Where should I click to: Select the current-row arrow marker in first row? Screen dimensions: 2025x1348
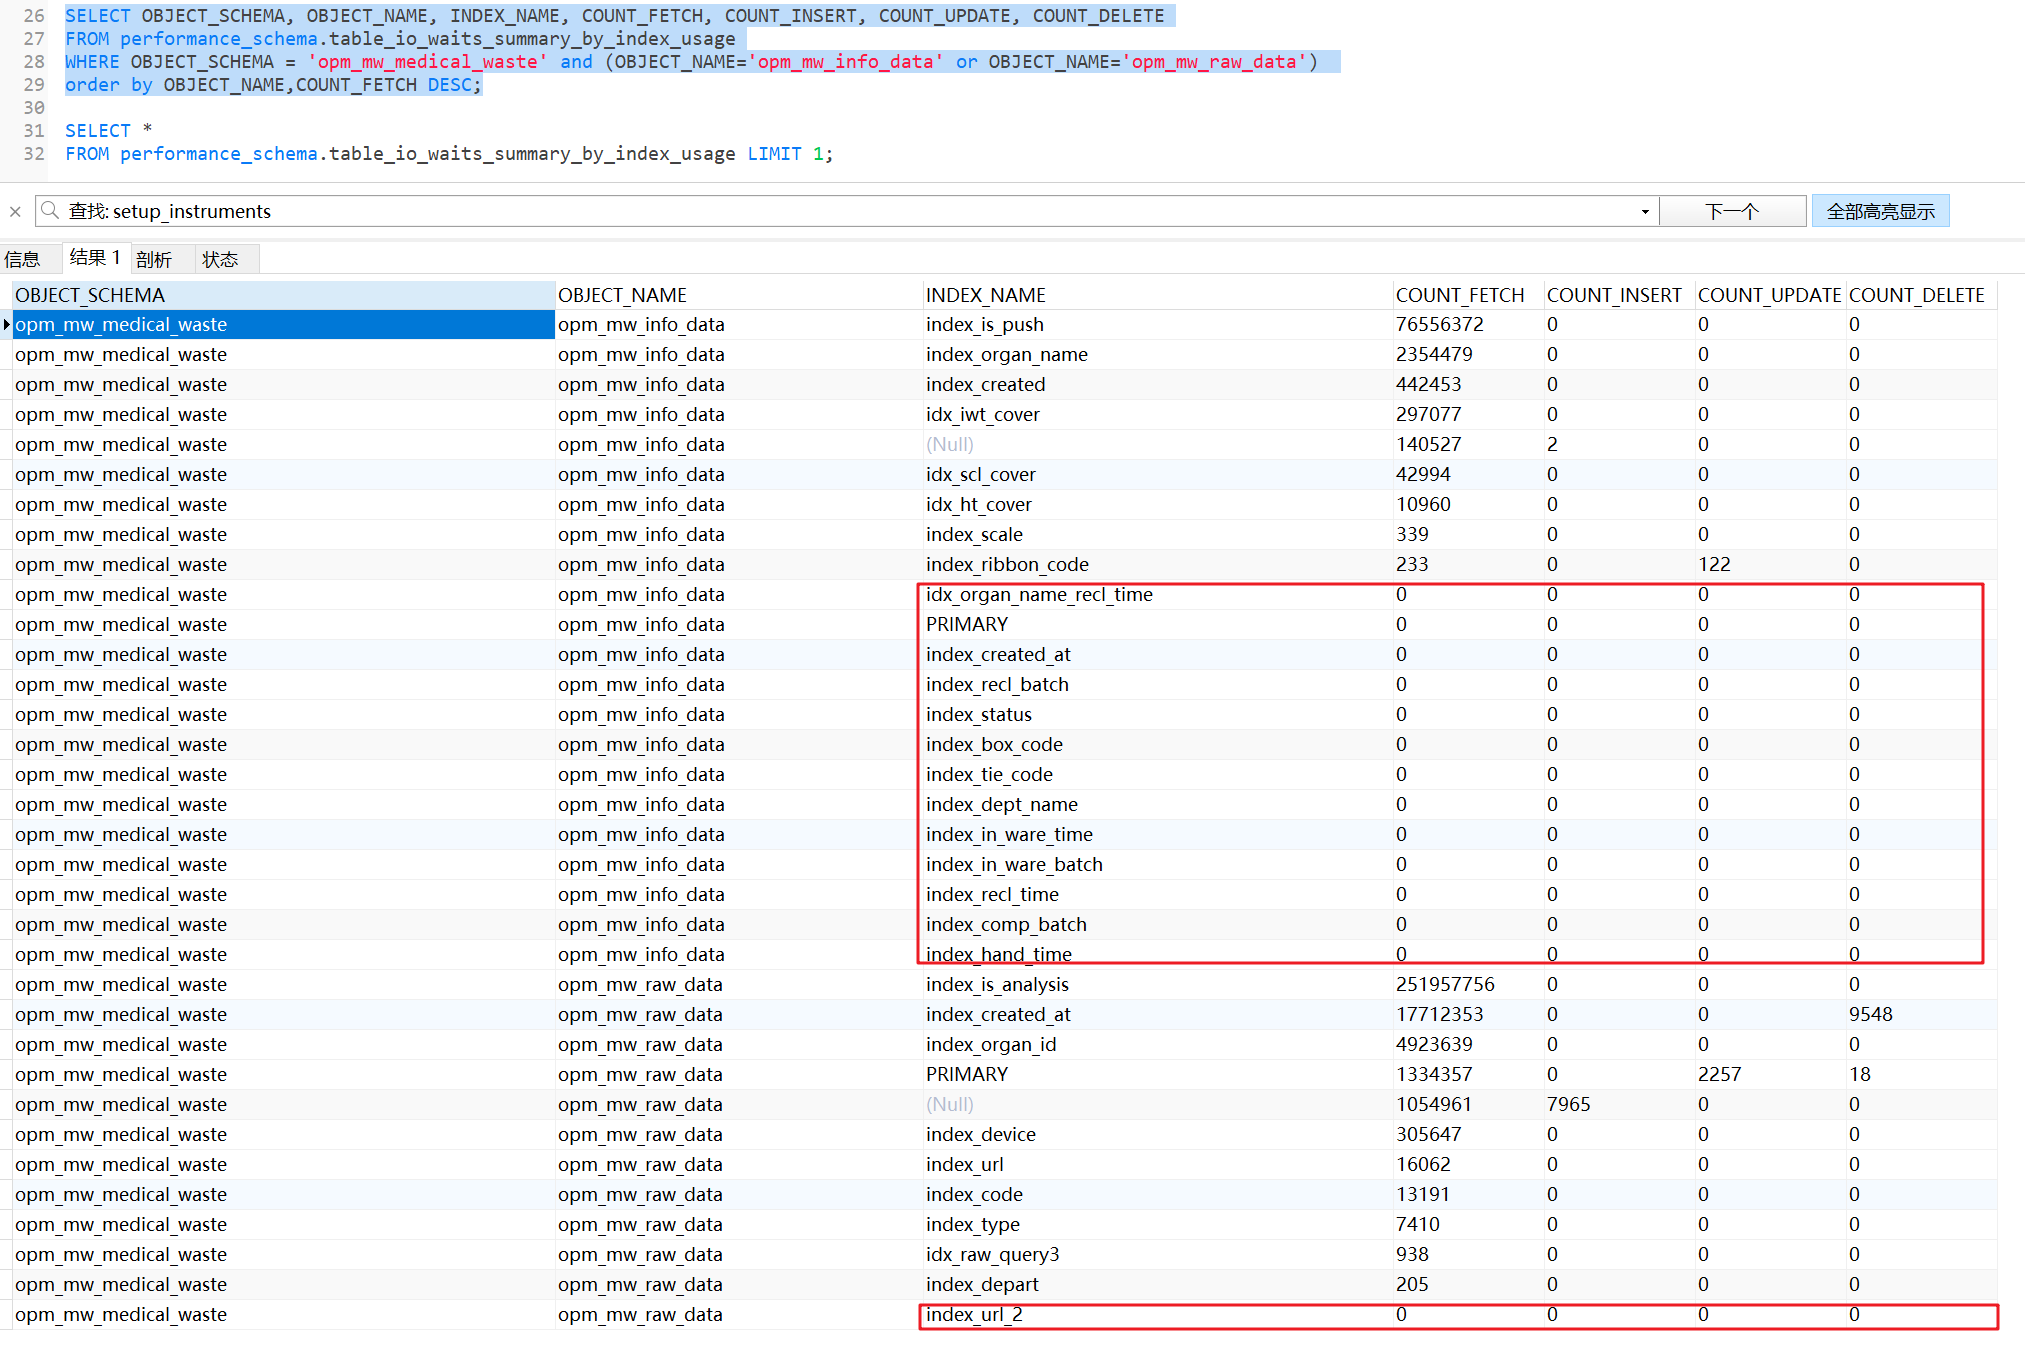[7, 324]
